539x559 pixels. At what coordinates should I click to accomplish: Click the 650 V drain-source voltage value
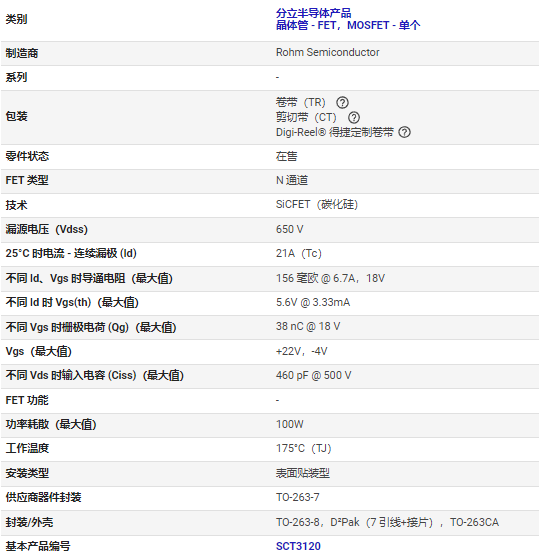pyautogui.click(x=289, y=229)
